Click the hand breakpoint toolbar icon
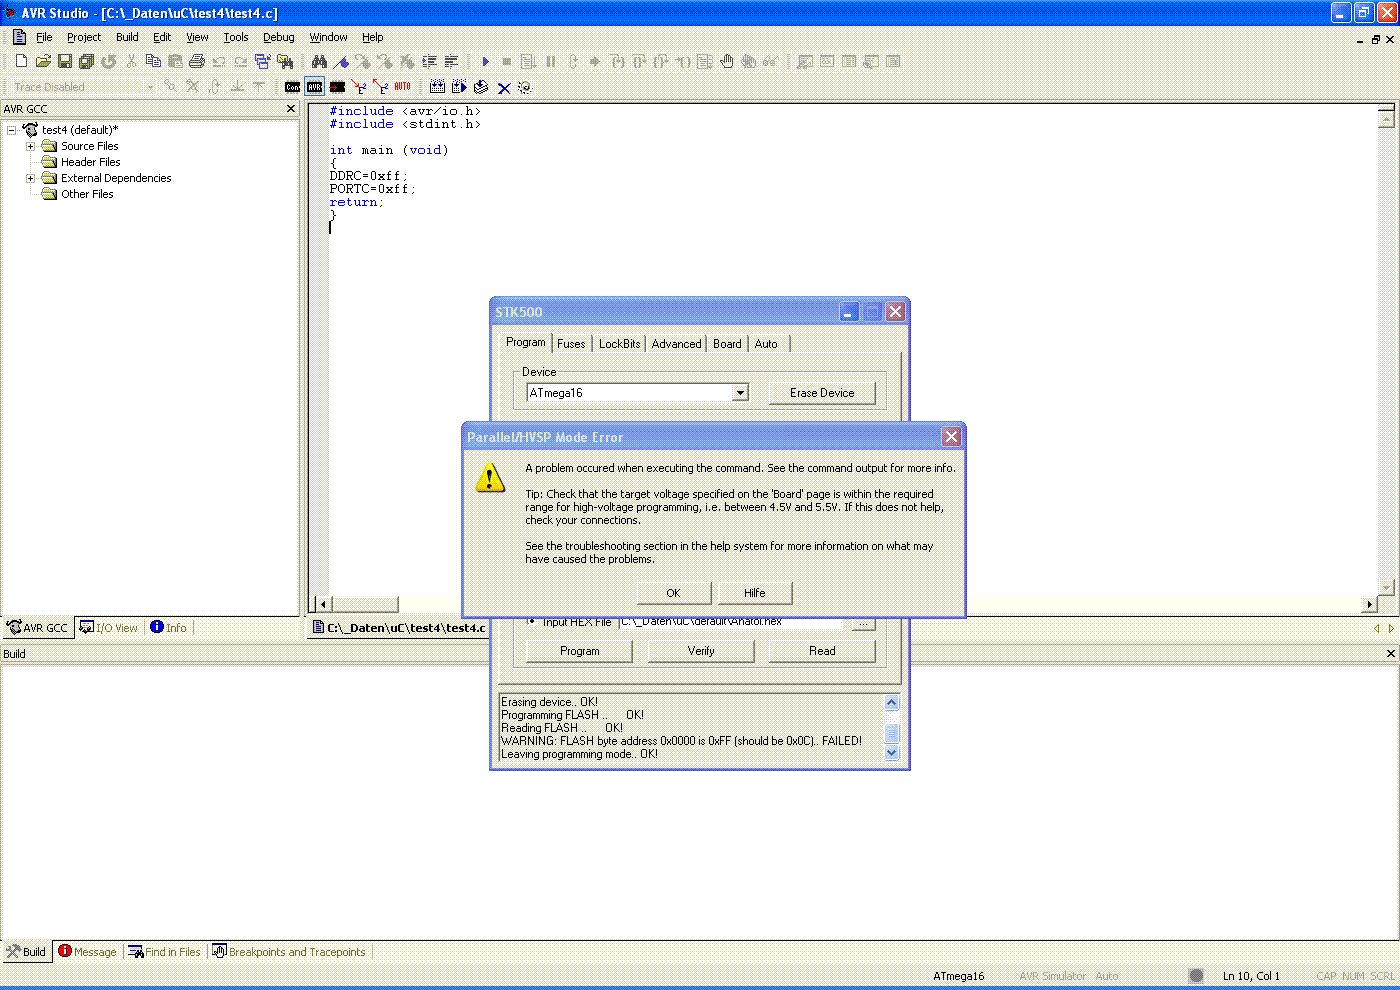The height and width of the screenshot is (990, 1400). 727,62
